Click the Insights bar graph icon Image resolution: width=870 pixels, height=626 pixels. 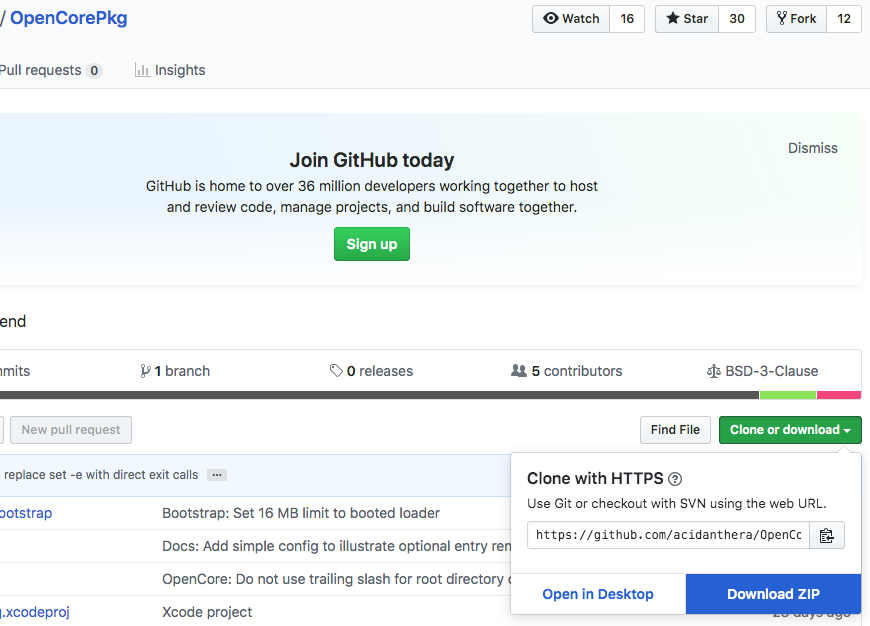[x=142, y=70]
